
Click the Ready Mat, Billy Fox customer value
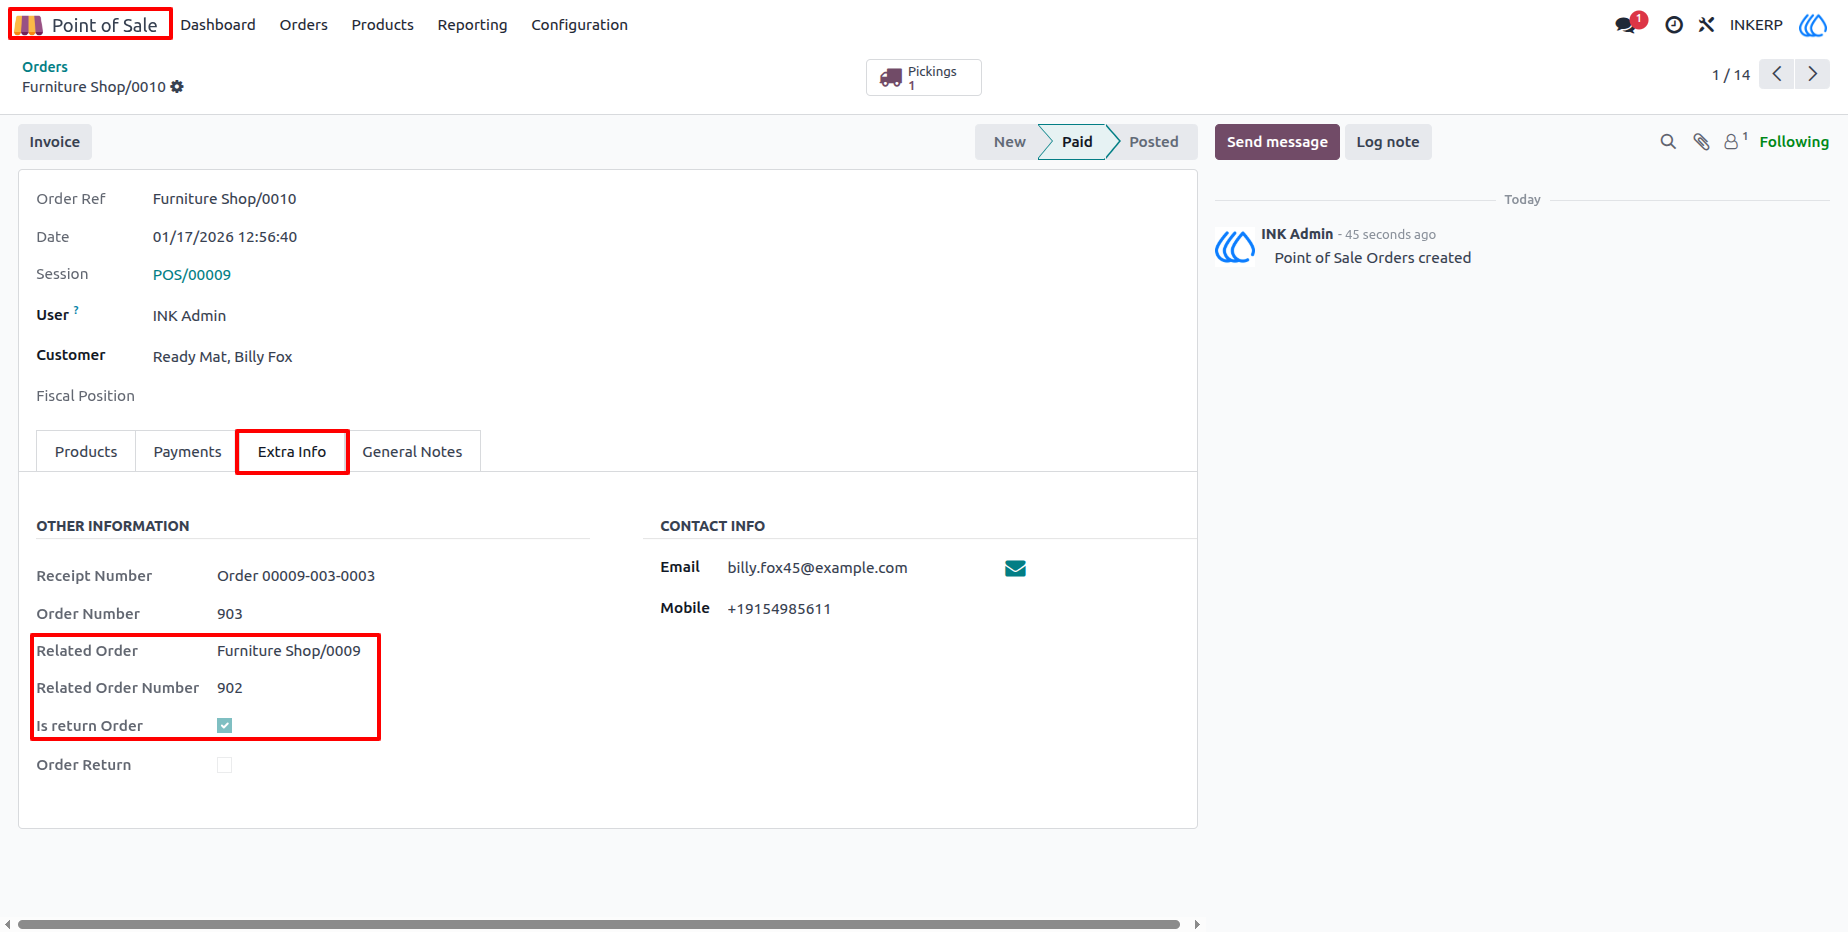click(223, 357)
